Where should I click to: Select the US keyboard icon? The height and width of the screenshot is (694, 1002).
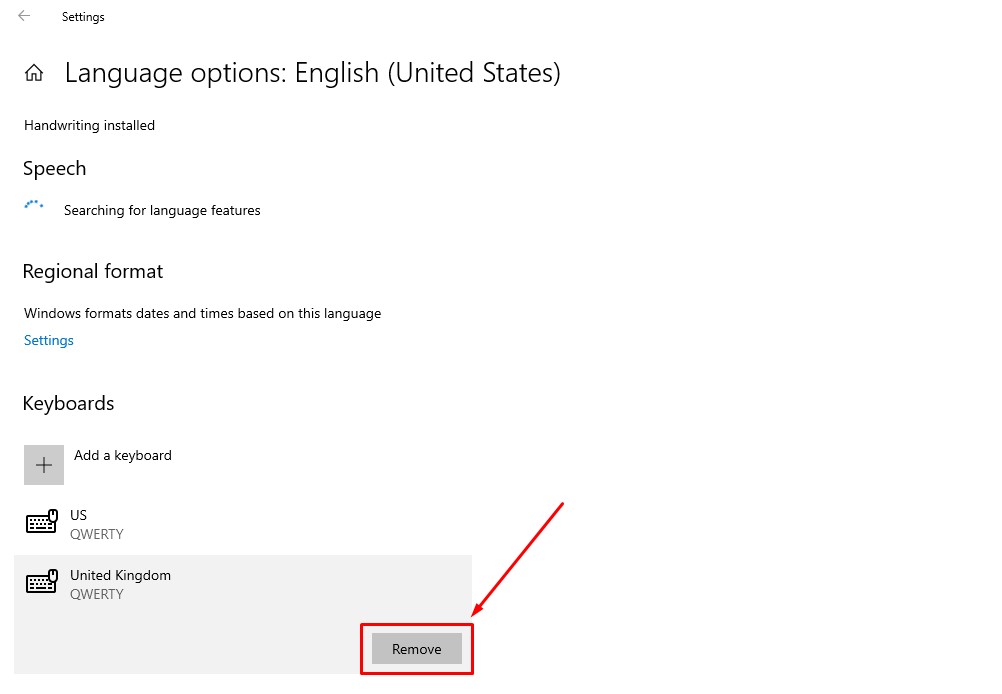tap(42, 521)
